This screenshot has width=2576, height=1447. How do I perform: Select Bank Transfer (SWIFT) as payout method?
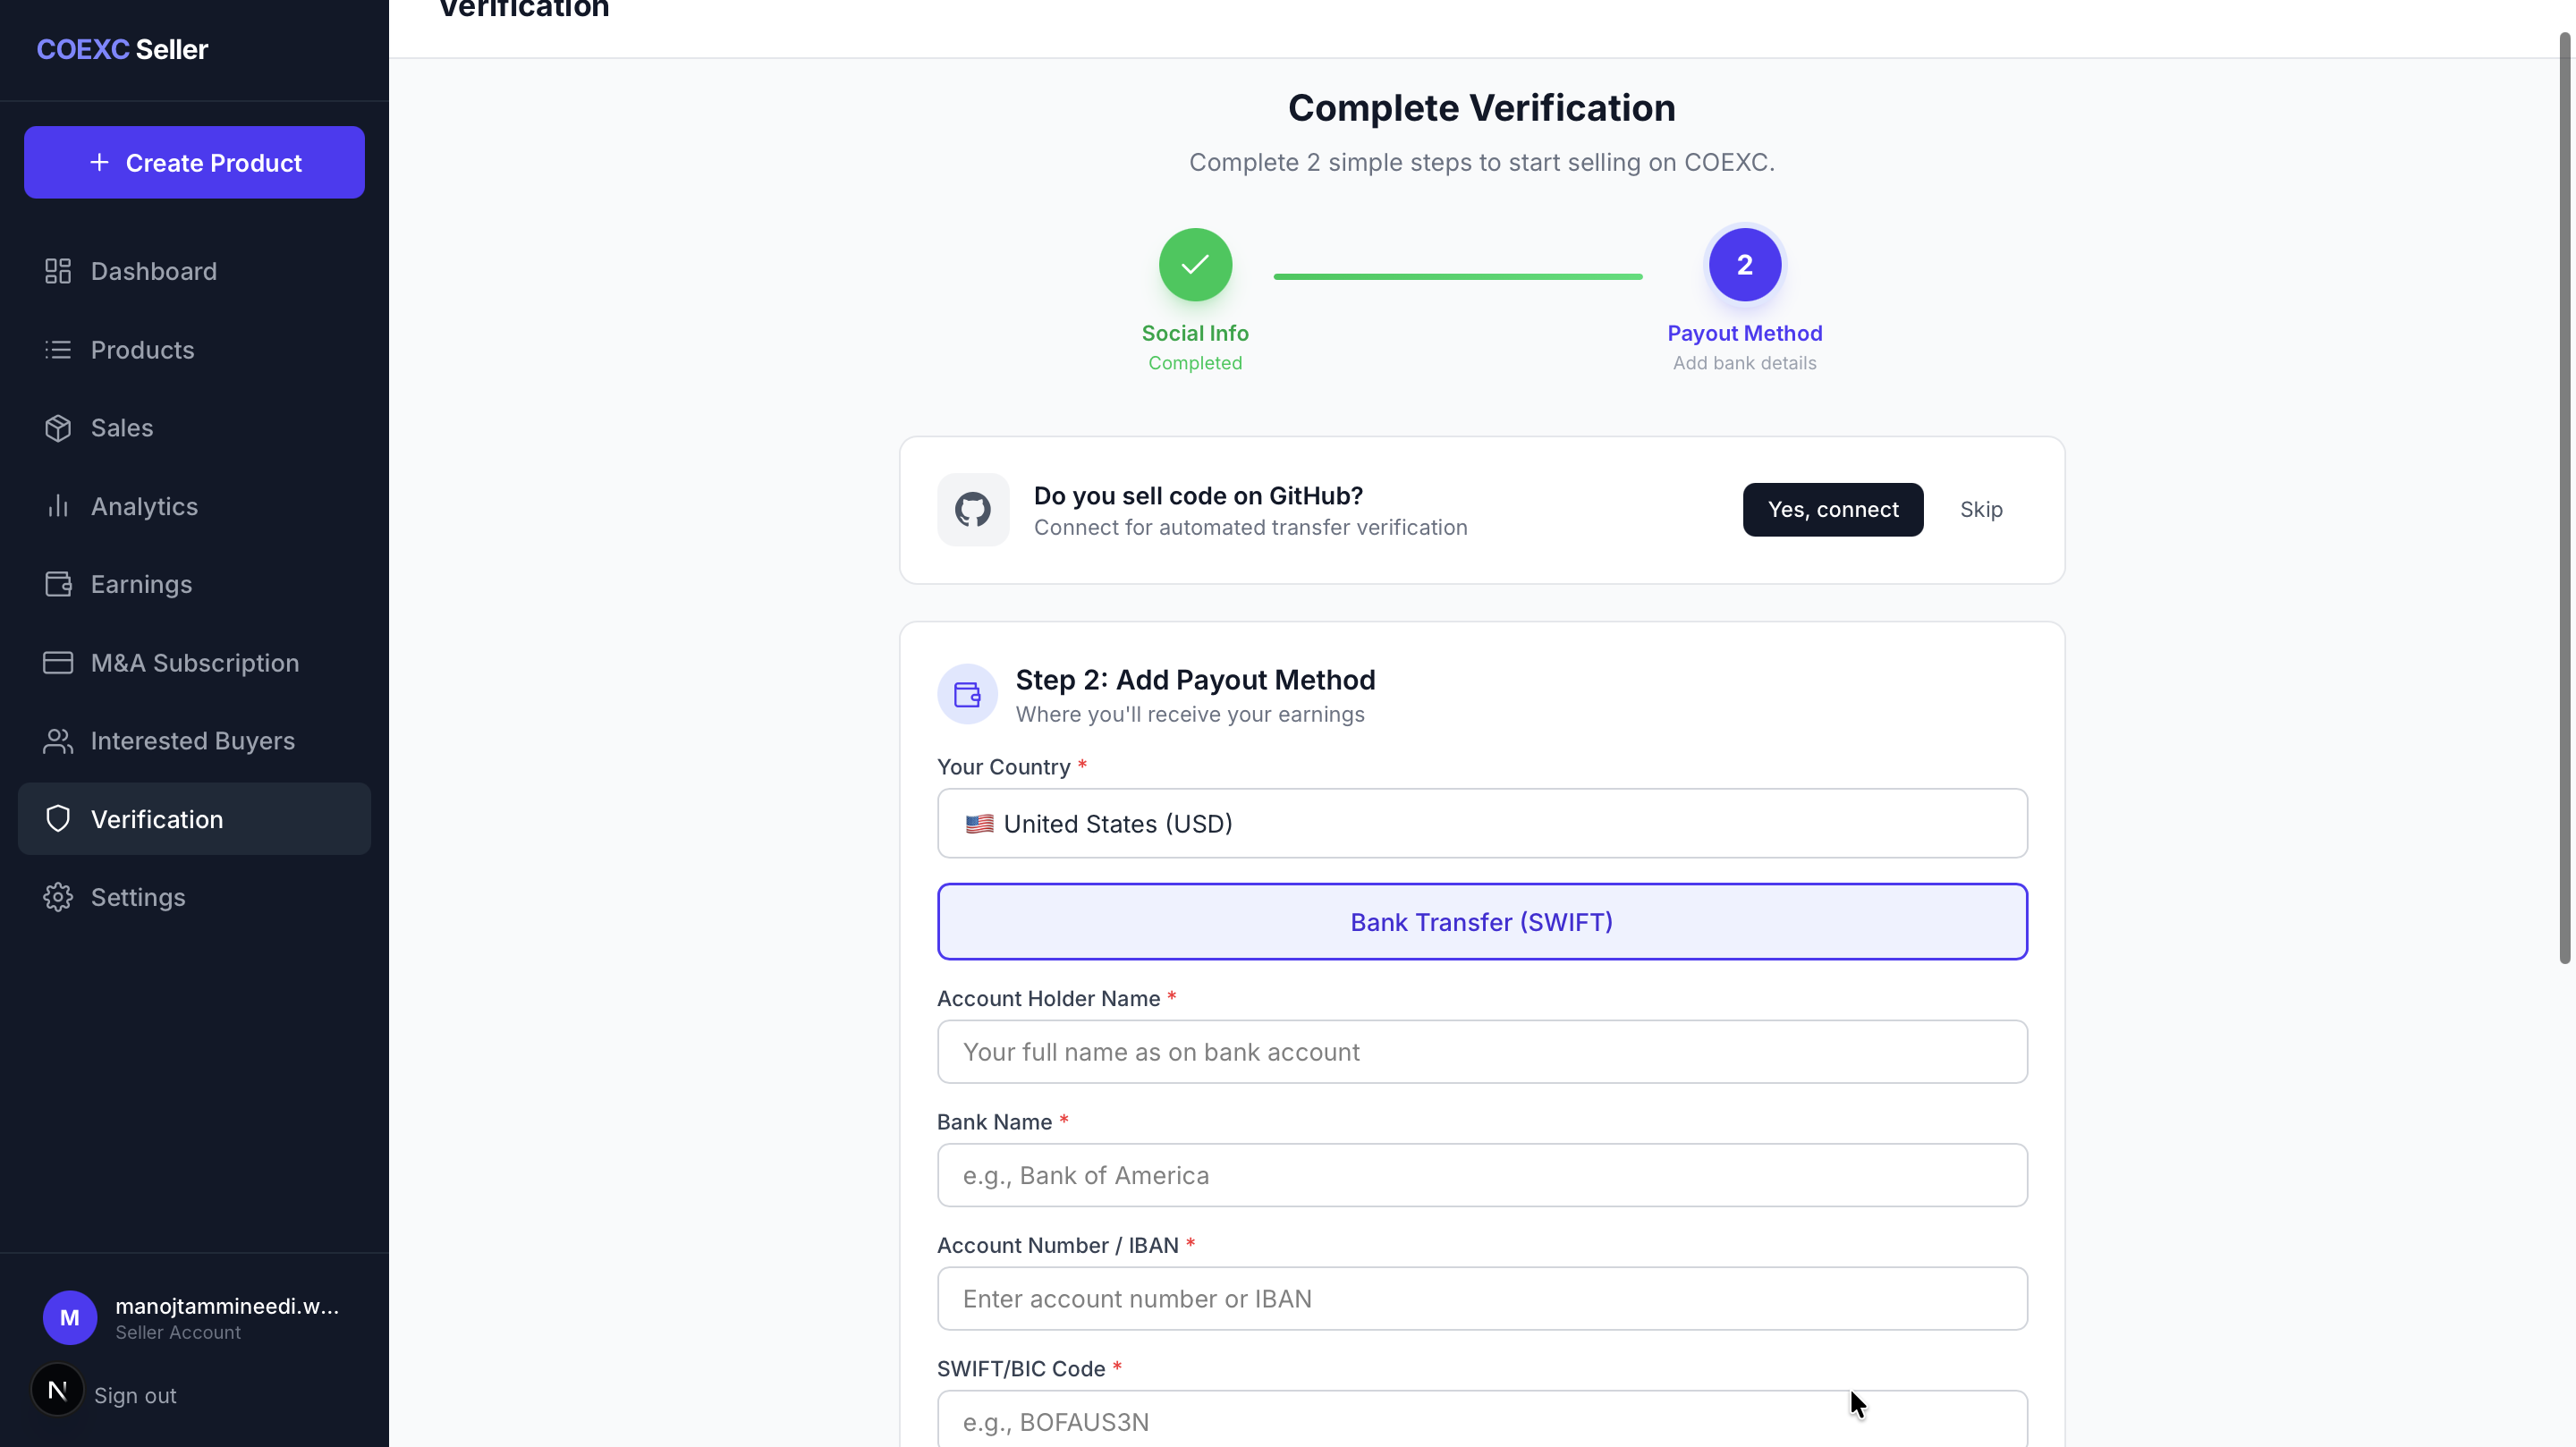1481,921
